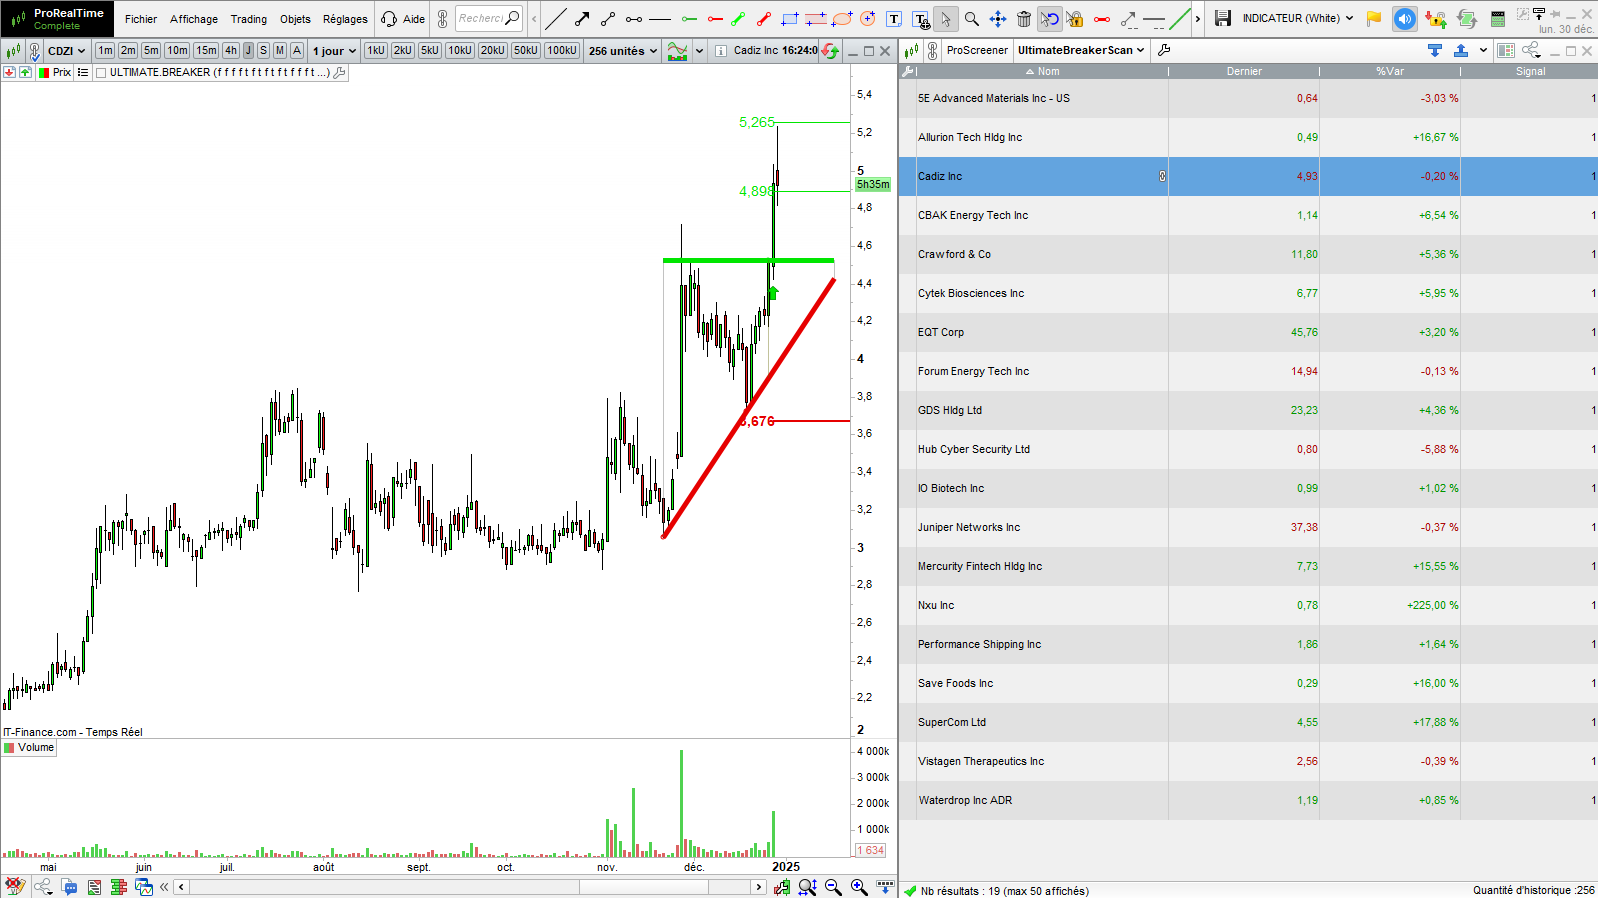Set history to 10kU units

460,50
